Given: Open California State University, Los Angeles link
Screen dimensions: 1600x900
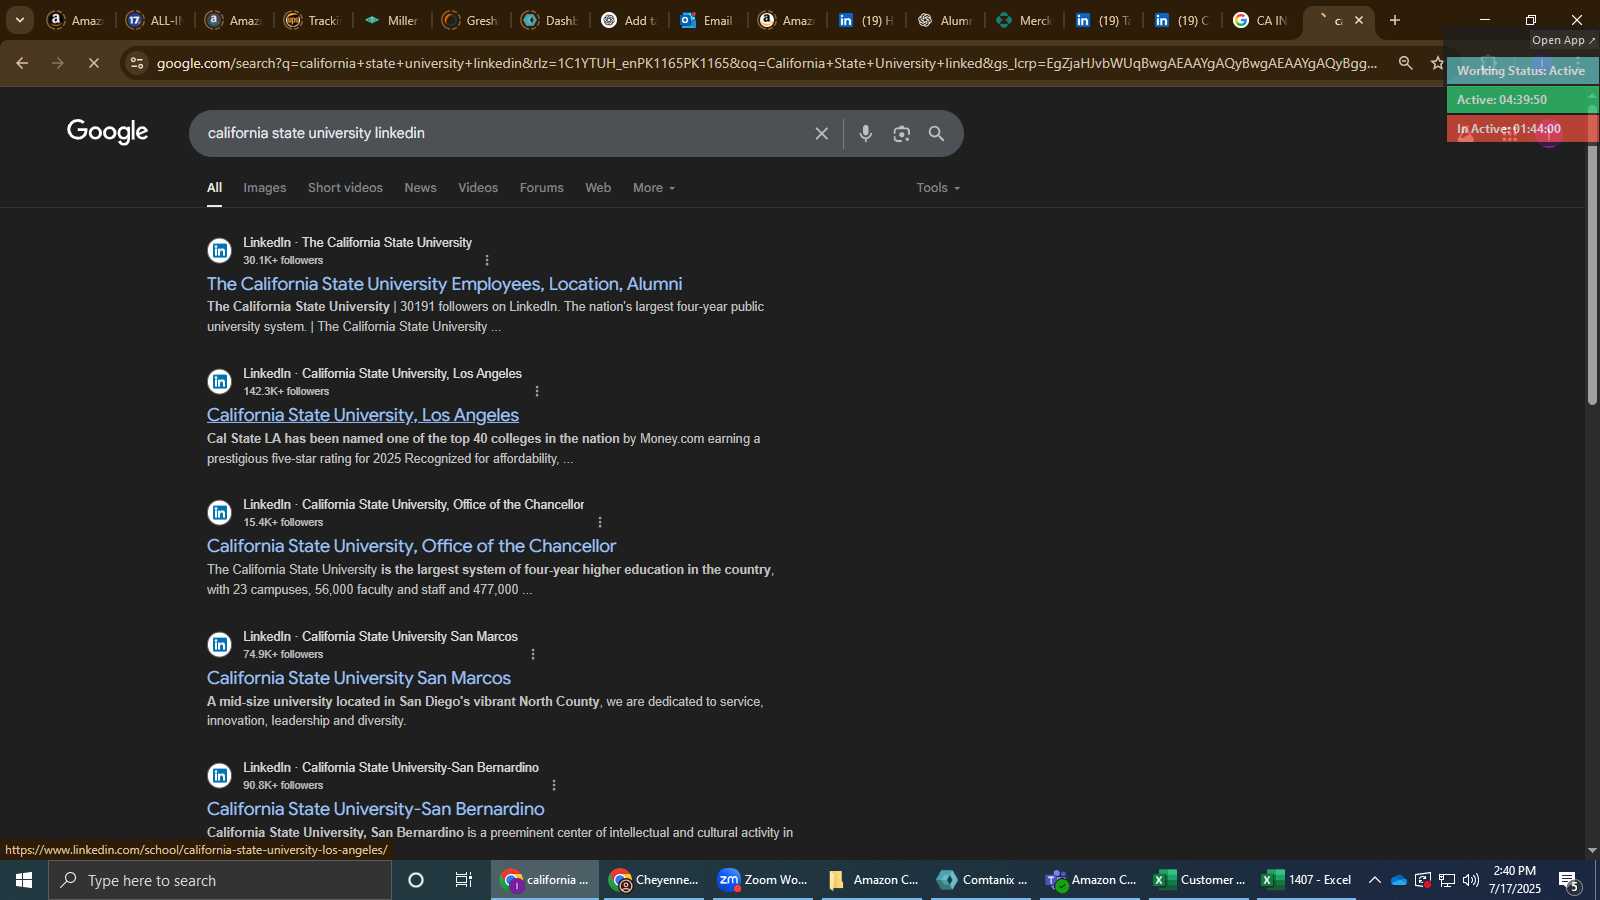Looking at the screenshot, I should [x=363, y=415].
